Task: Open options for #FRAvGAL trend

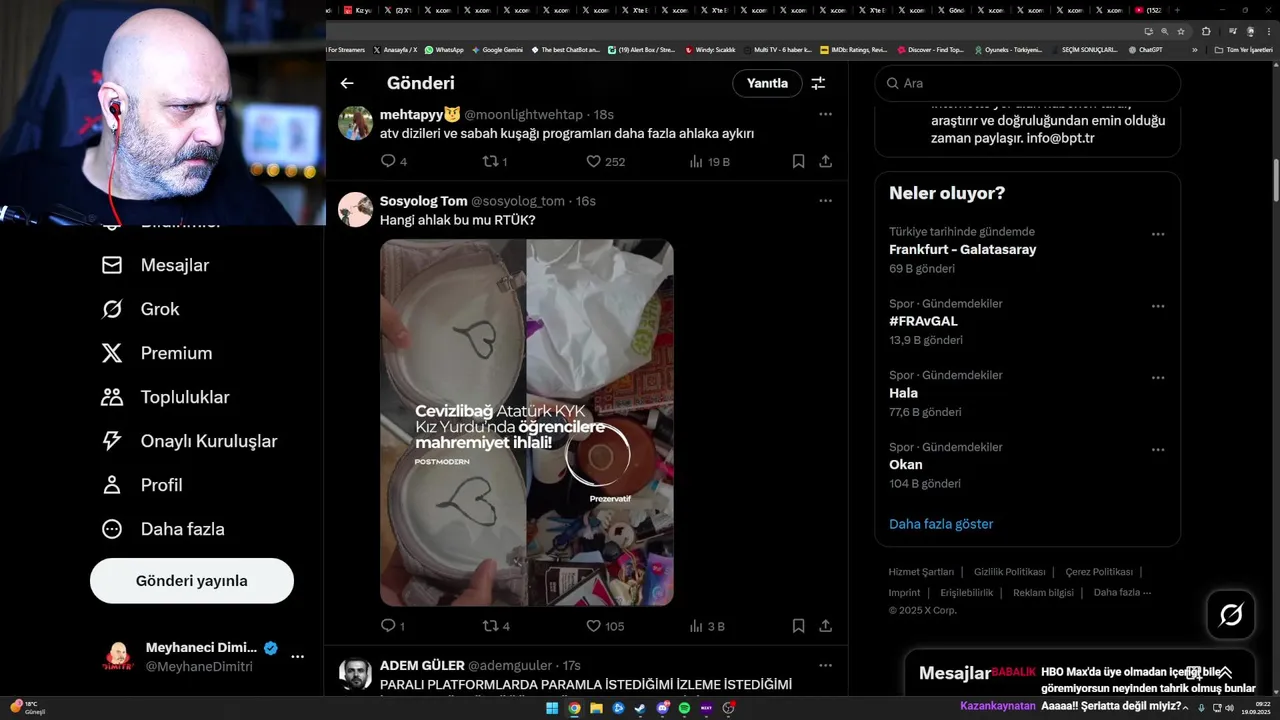Action: tap(1158, 306)
